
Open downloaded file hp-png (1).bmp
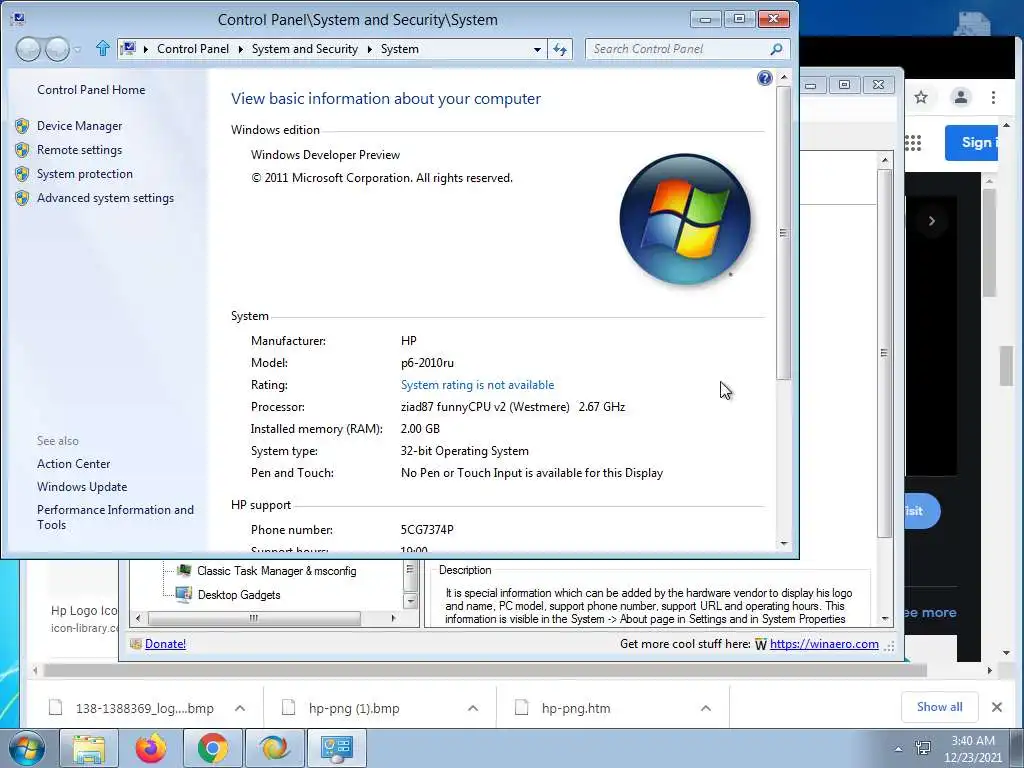(x=353, y=708)
